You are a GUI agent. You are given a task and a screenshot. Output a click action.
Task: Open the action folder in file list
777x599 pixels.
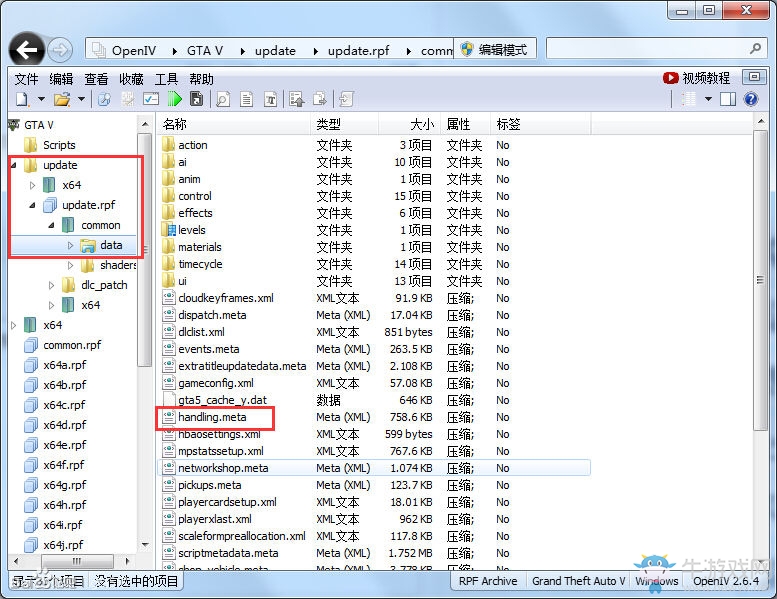tap(193, 145)
